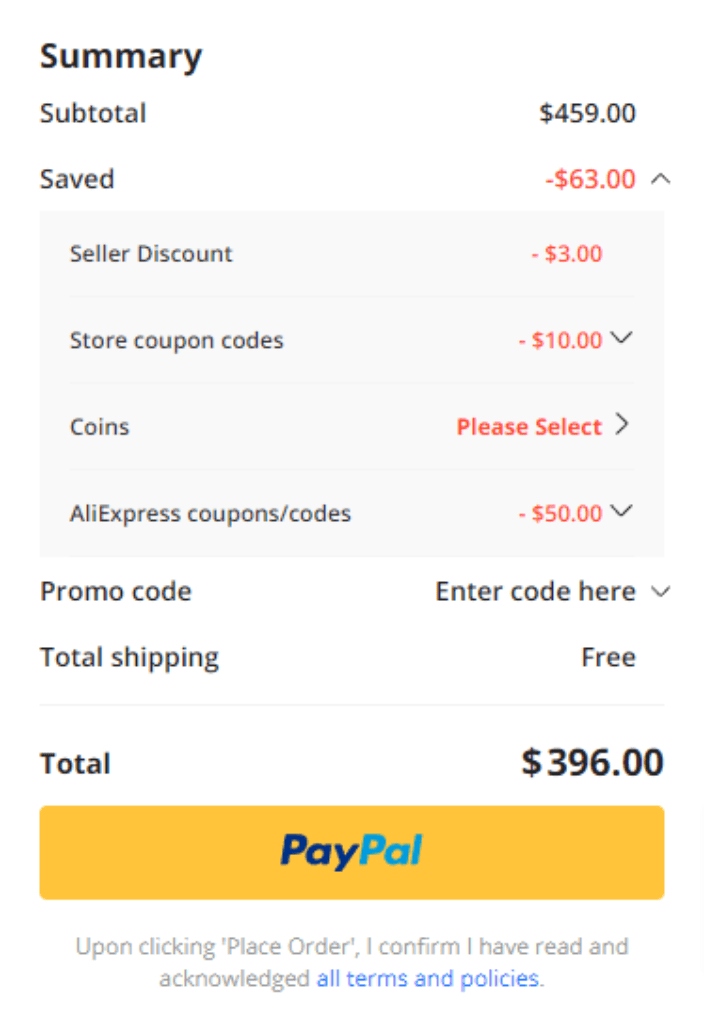Viewport: 704px width, 1024px height.
Task: Click the AliExpress coupons/codes label
Action: (210, 514)
